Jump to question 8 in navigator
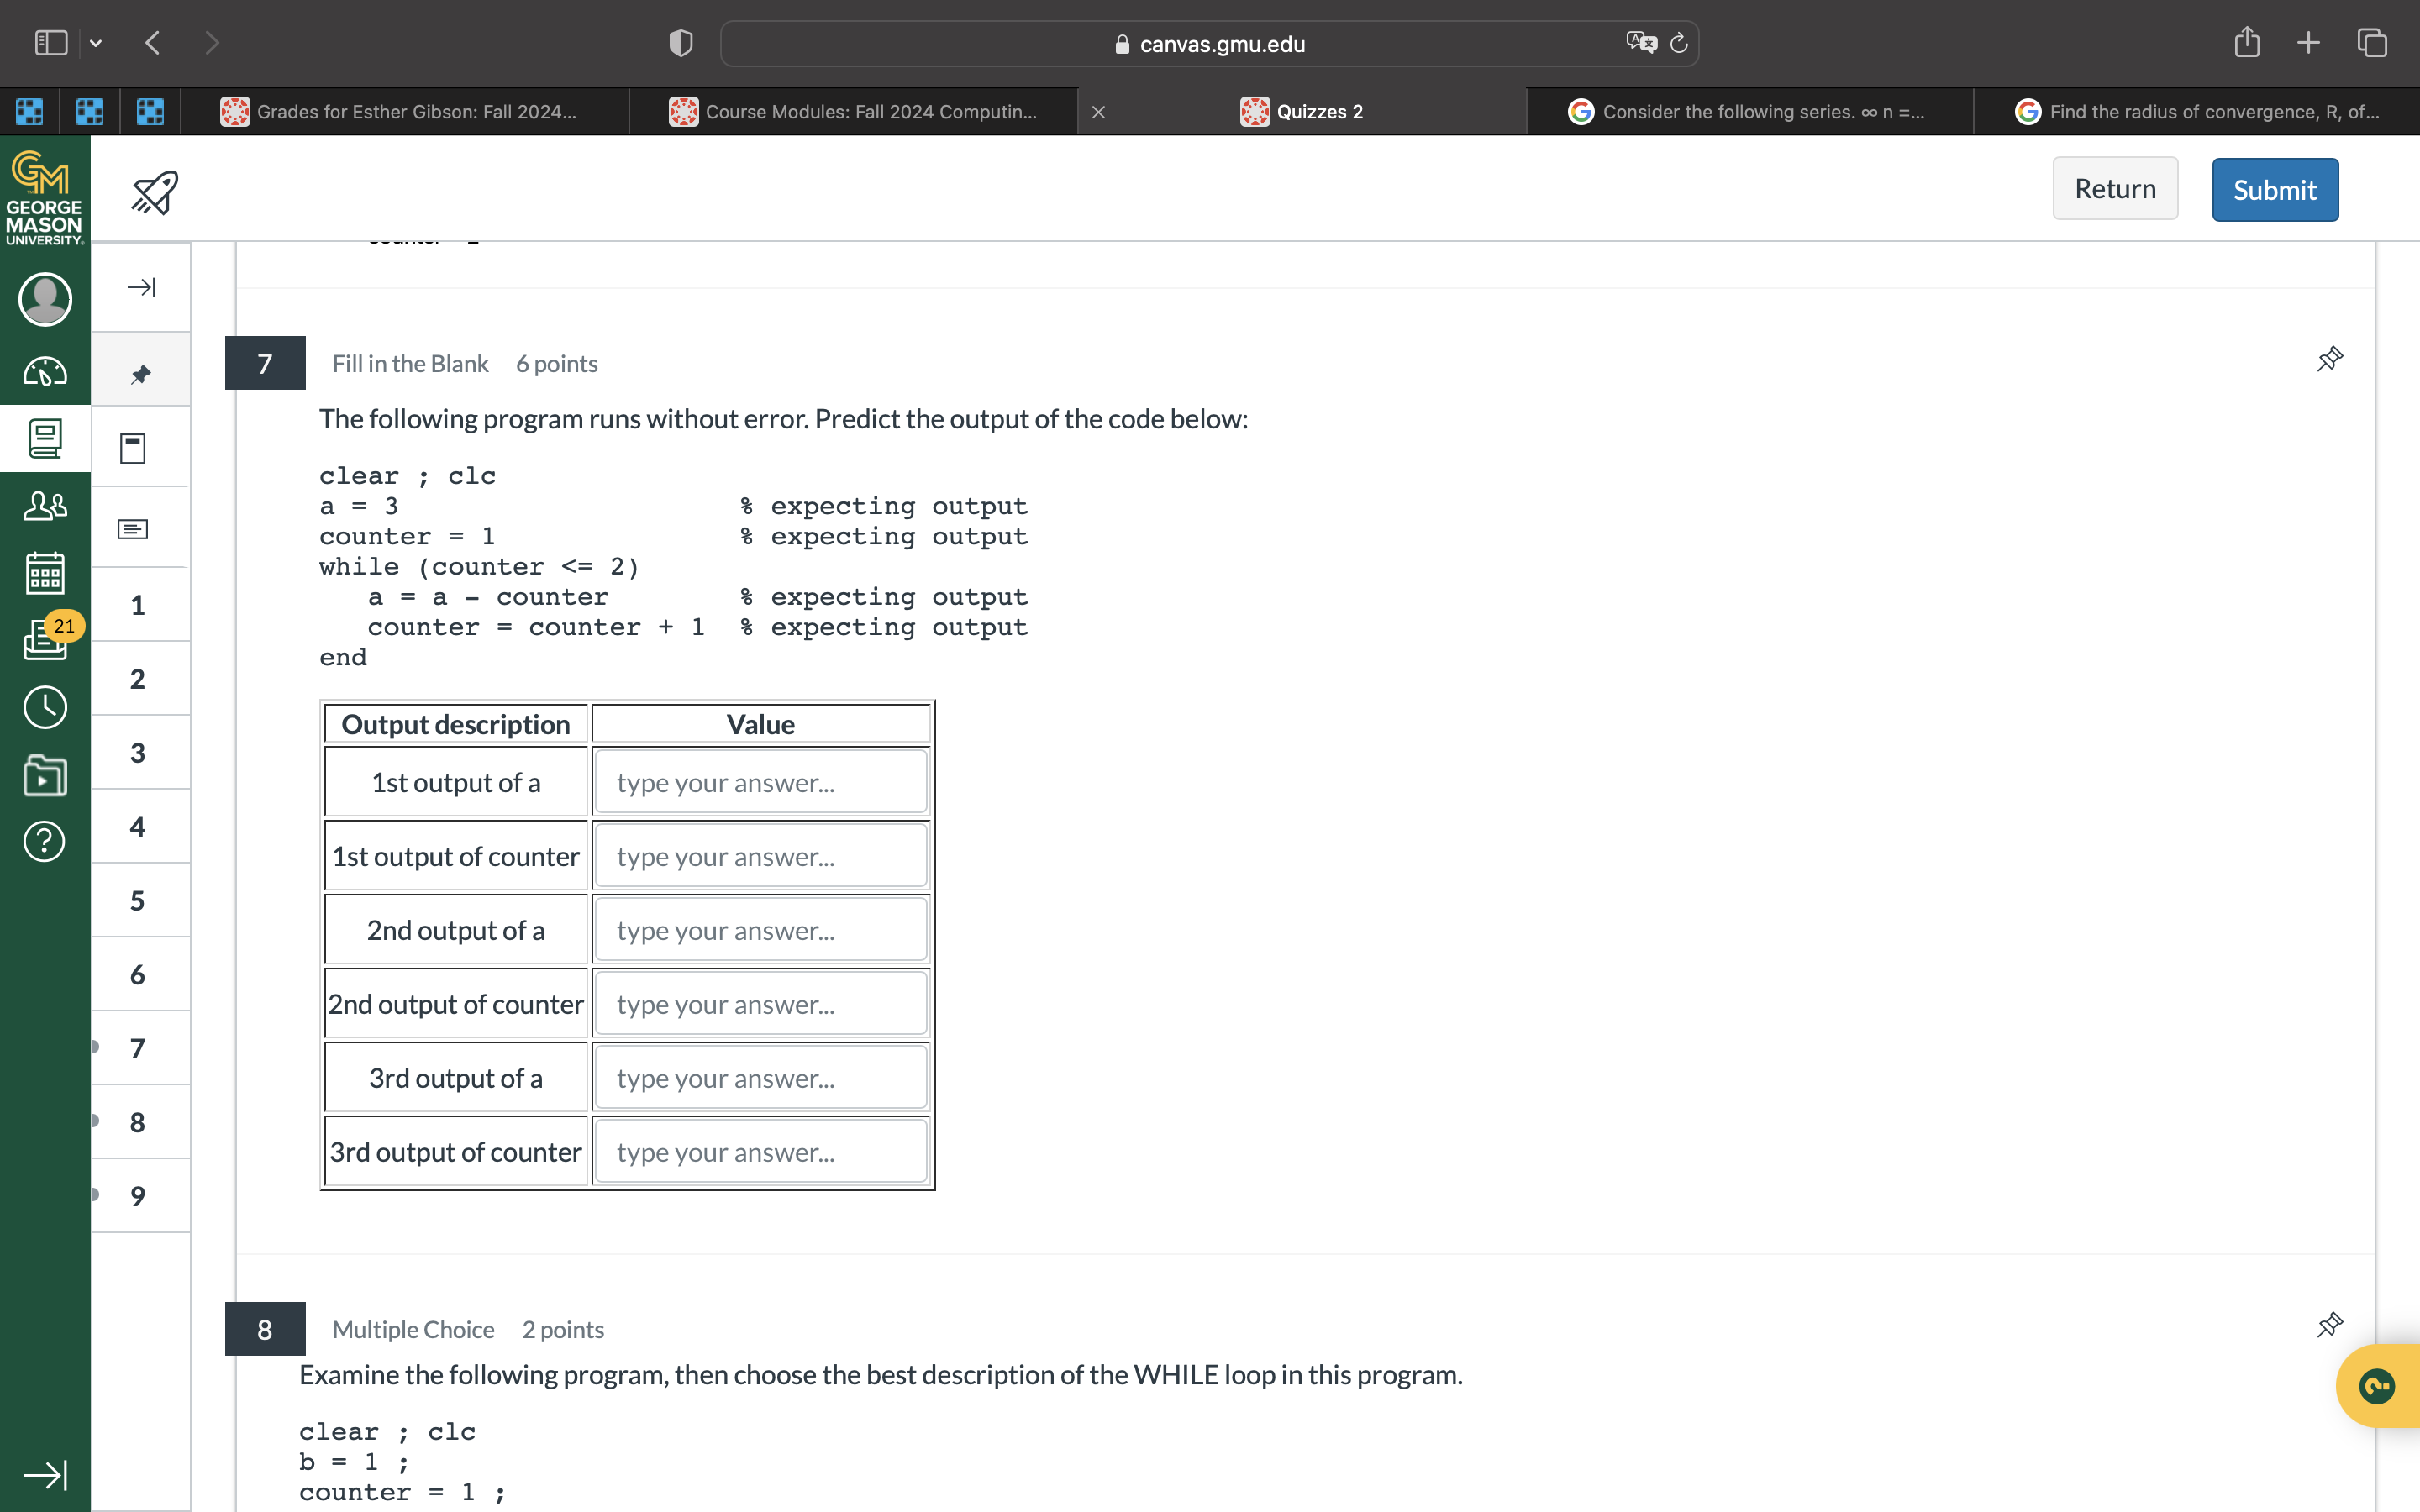This screenshot has height=1512, width=2420. pos(138,1123)
